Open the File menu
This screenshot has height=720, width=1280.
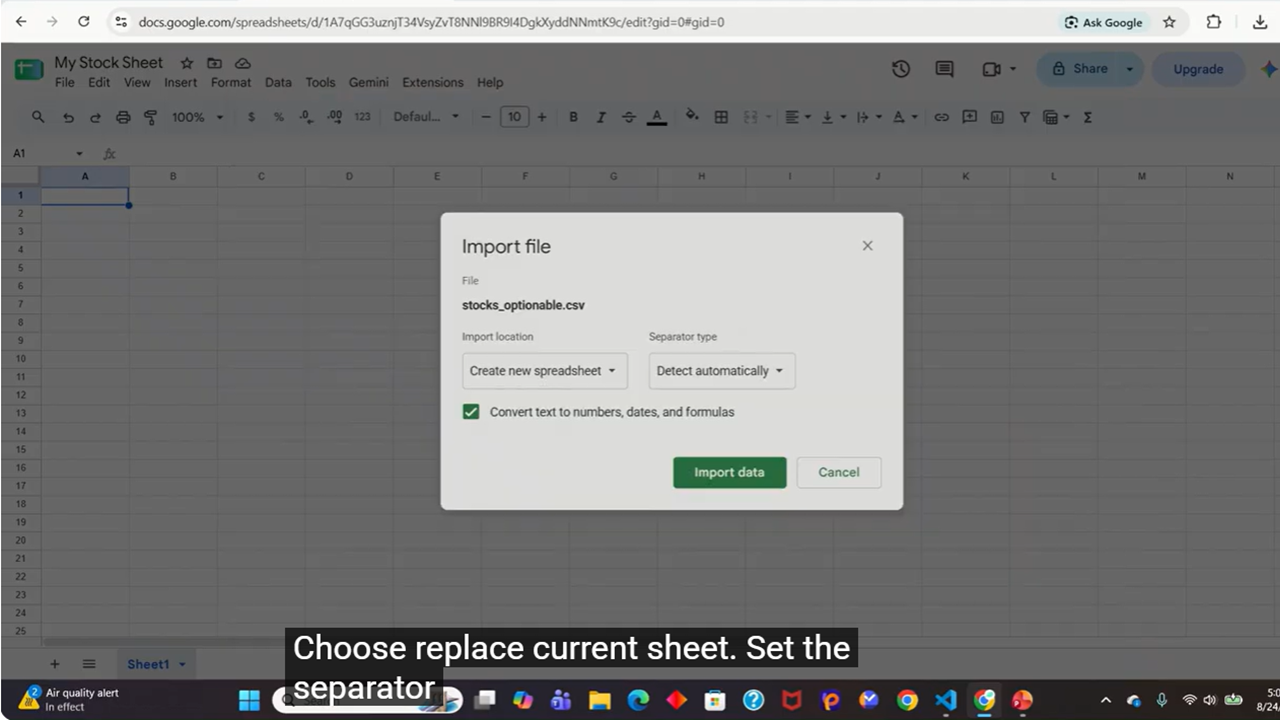65,83
